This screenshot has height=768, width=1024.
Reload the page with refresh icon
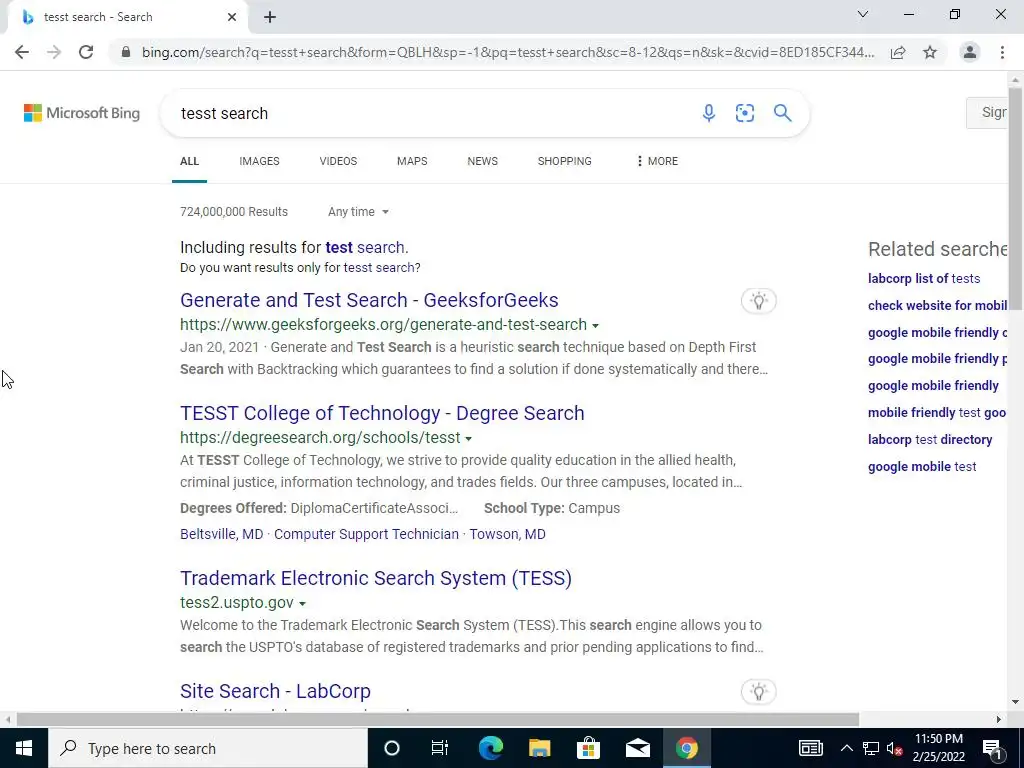[x=86, y=52]
